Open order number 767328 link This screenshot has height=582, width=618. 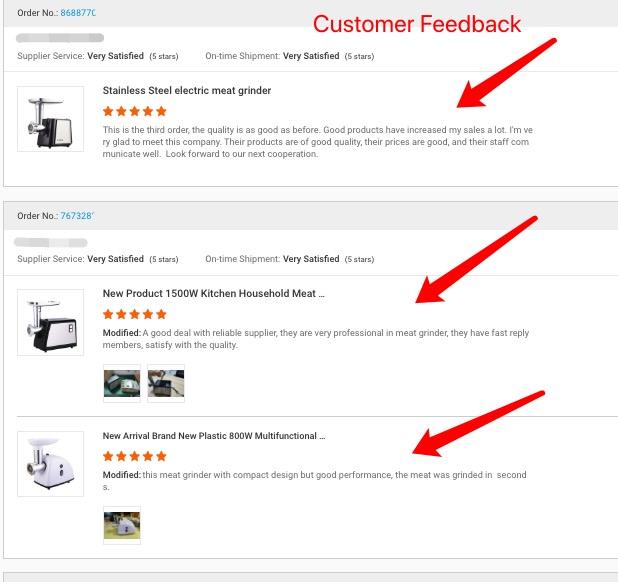(77, 216)
